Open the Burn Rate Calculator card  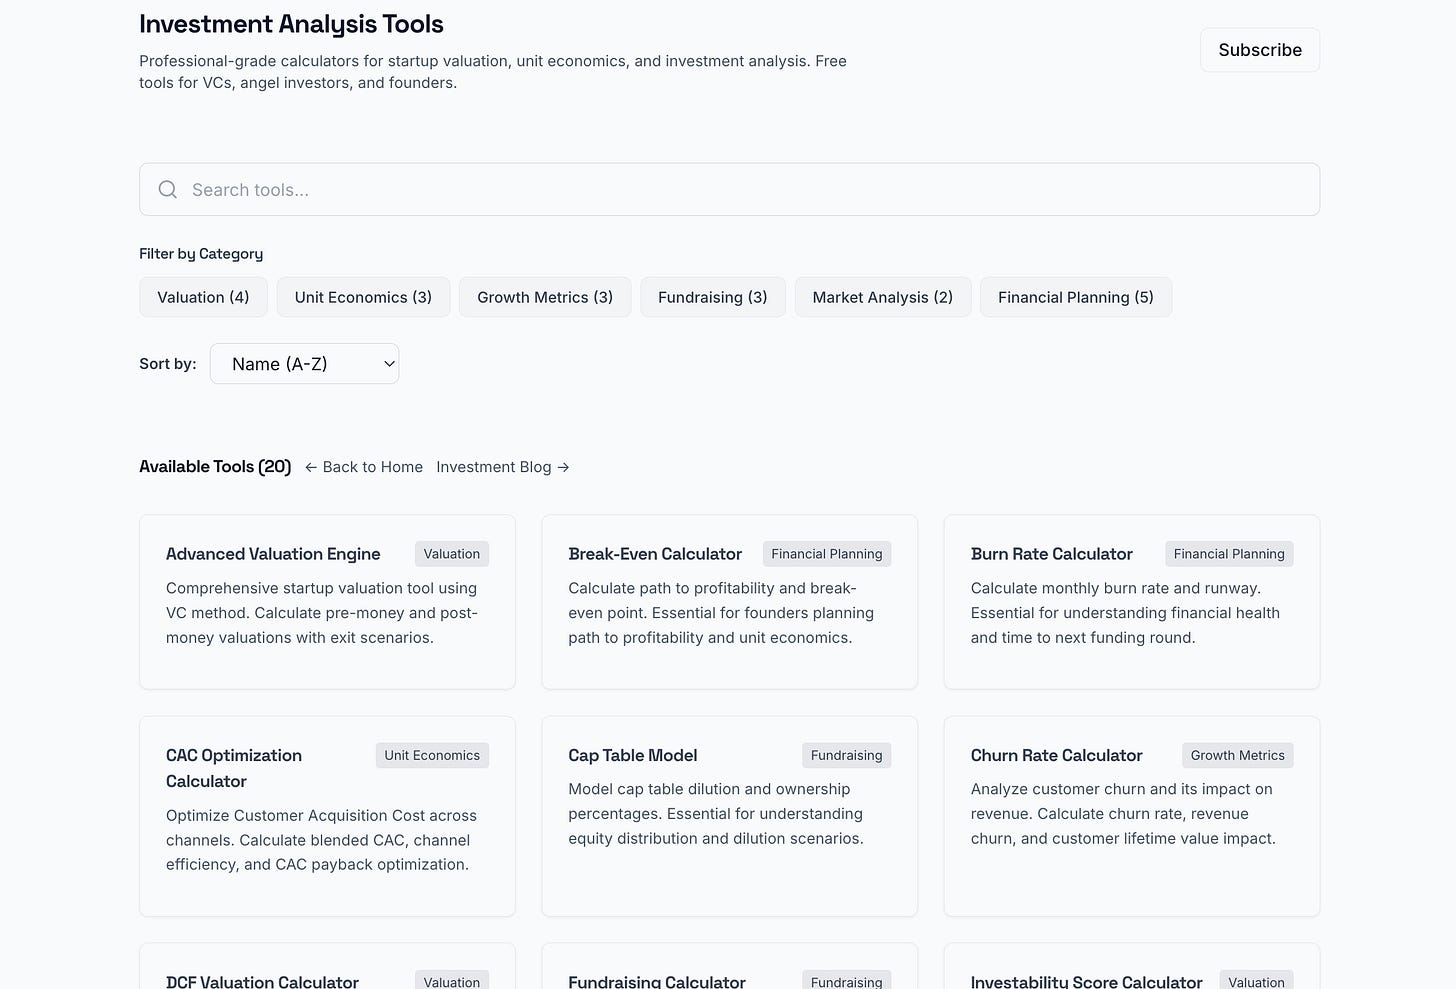[1132, 602]
